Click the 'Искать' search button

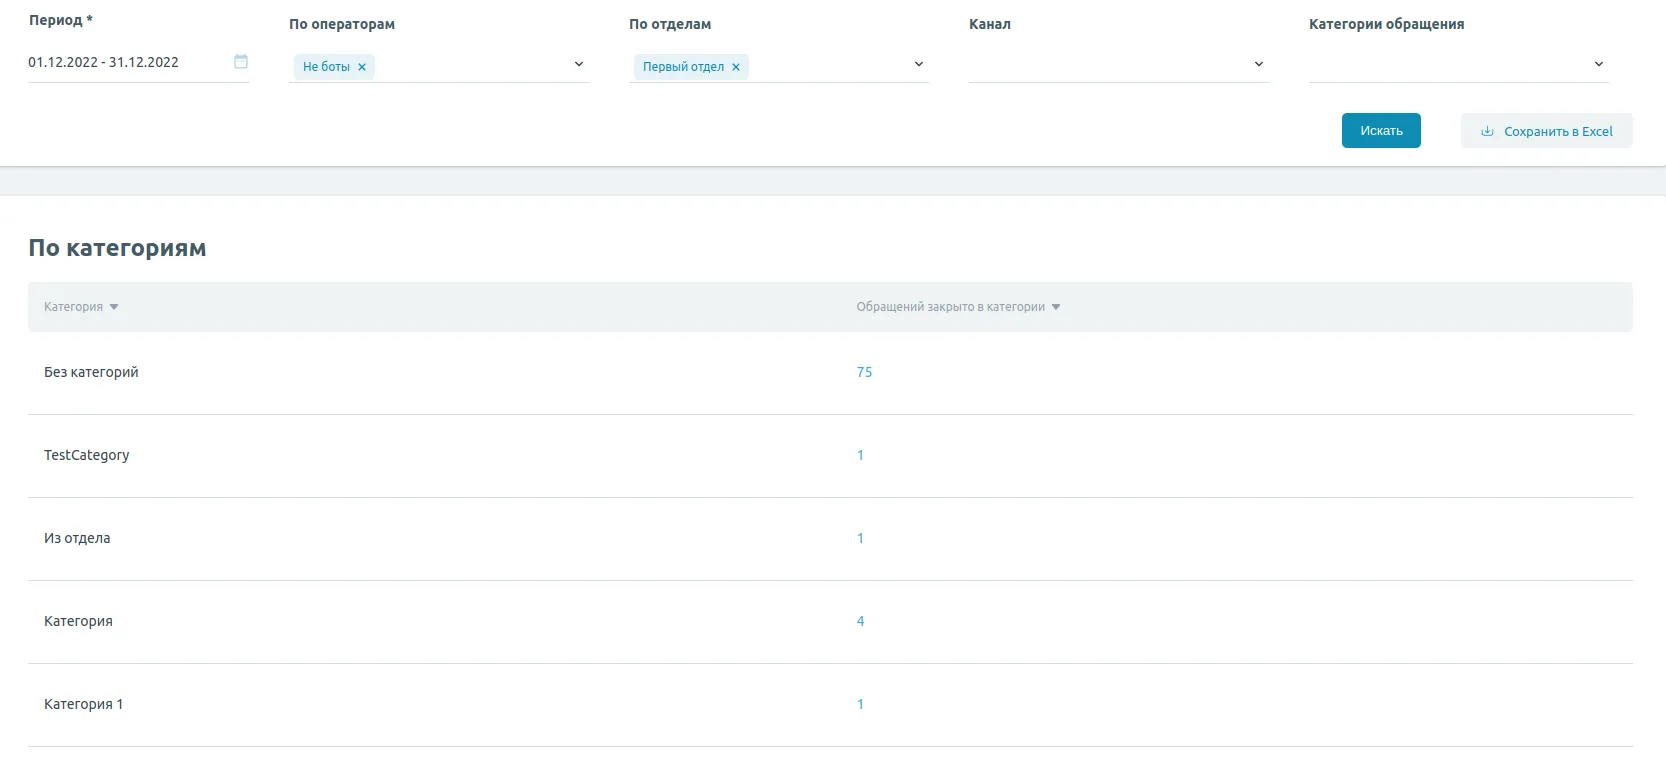(x=1380, y=131)
